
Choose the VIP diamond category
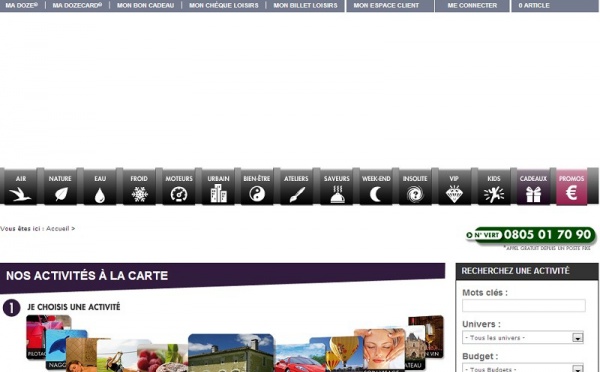pyautogui.click(x=454, y=187)
